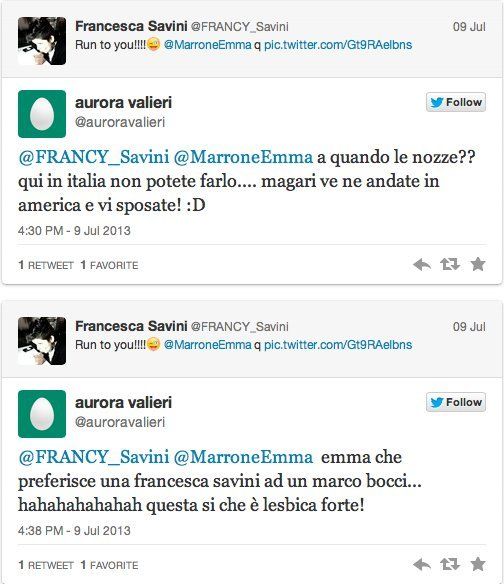Screen dimensions: 504x584
Task: View the 1 FAVORITE count on second tweet
Action: tap(109, 565)
